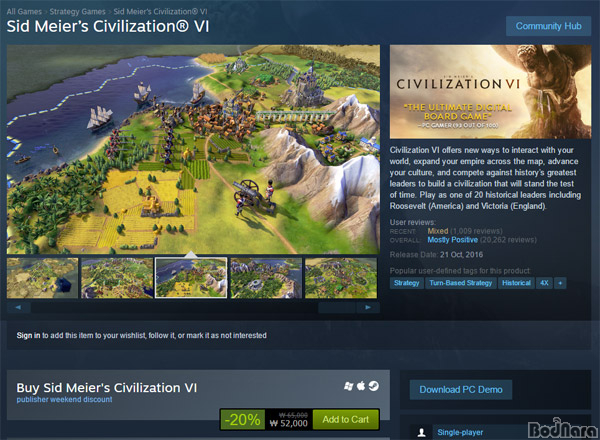Click the SteamOS platform icon
Screen dimensions: 600x440
click(x=374, y=386)
